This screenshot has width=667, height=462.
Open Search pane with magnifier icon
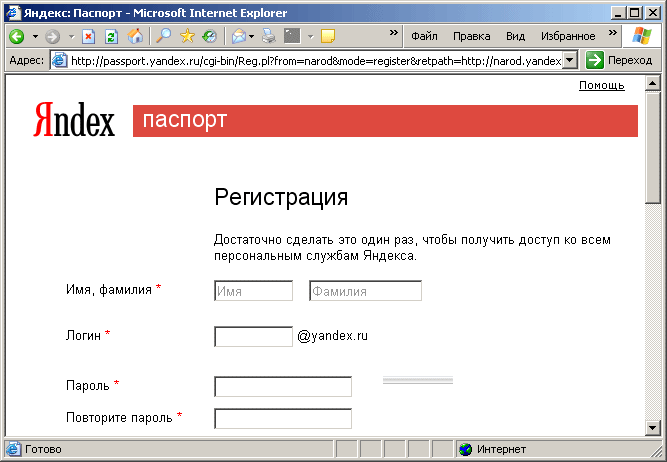(163, 36)
